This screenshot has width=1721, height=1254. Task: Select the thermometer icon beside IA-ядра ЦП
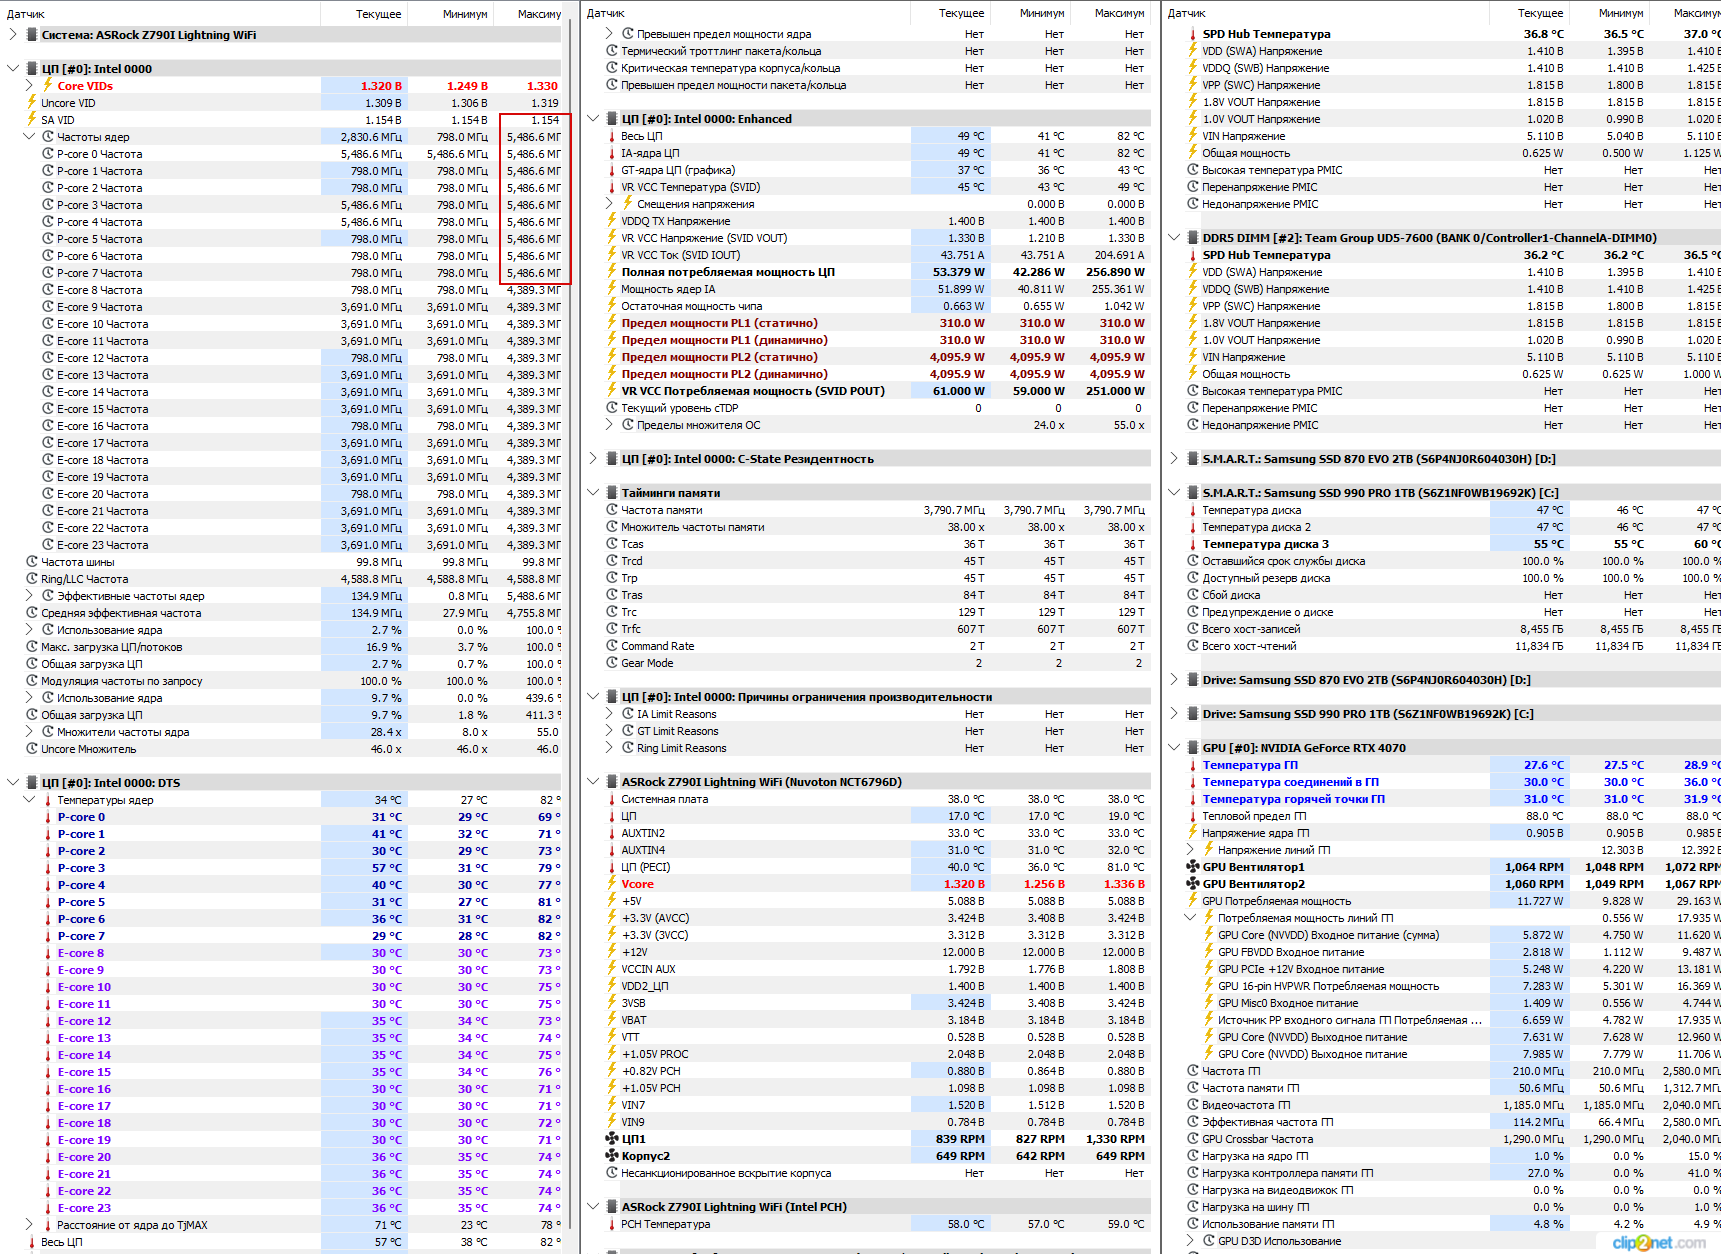pos(611,153)
